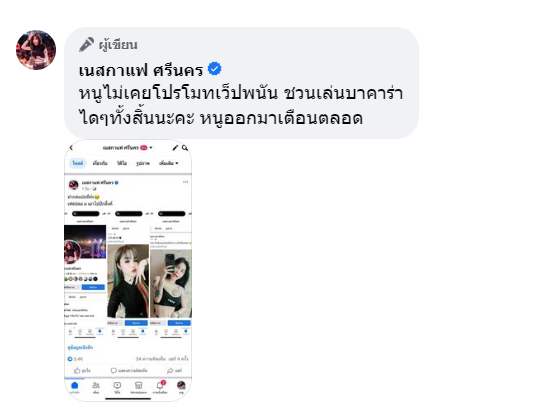Click the author microphone icon above the name
This screenshot has height=407, width=539.
coord(86,45)
